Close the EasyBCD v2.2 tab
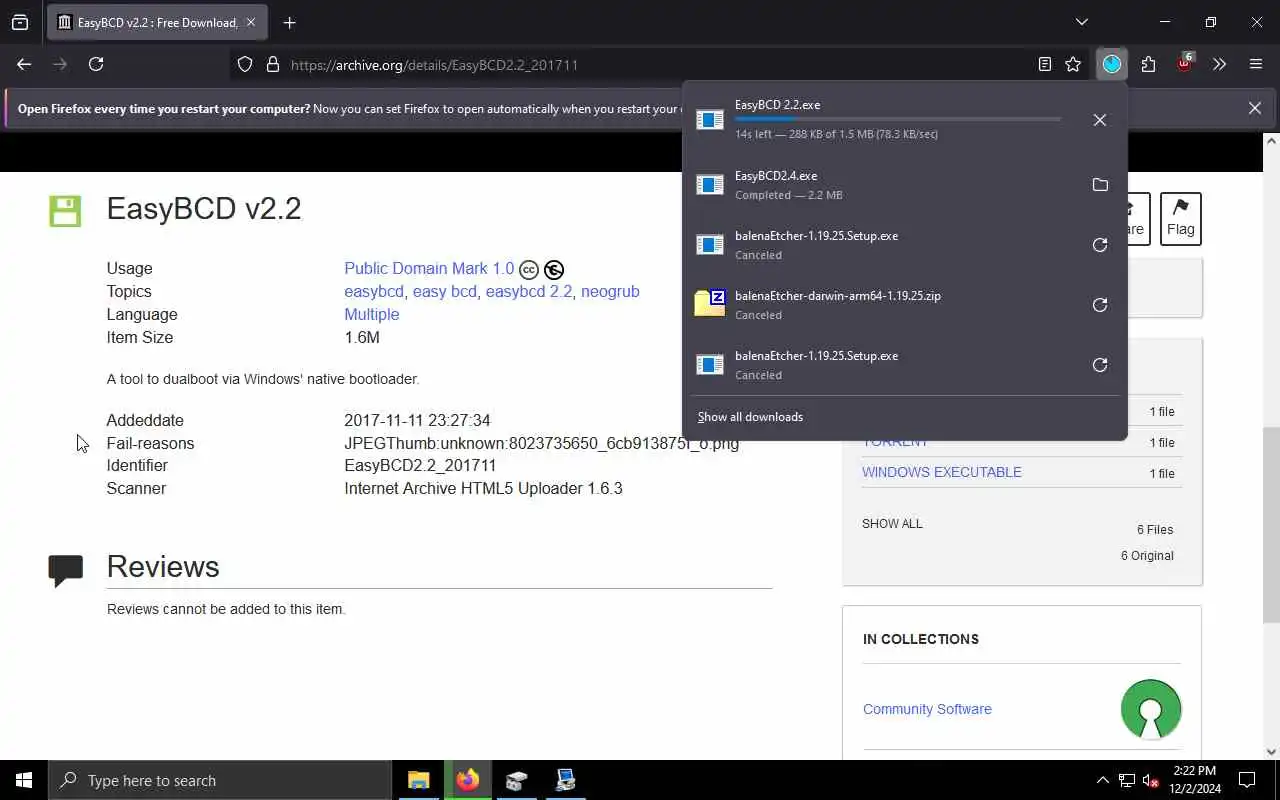Image resolution: width=1280 pixels, height=800 pixels. pyautogui.click(x=251, y=22)
